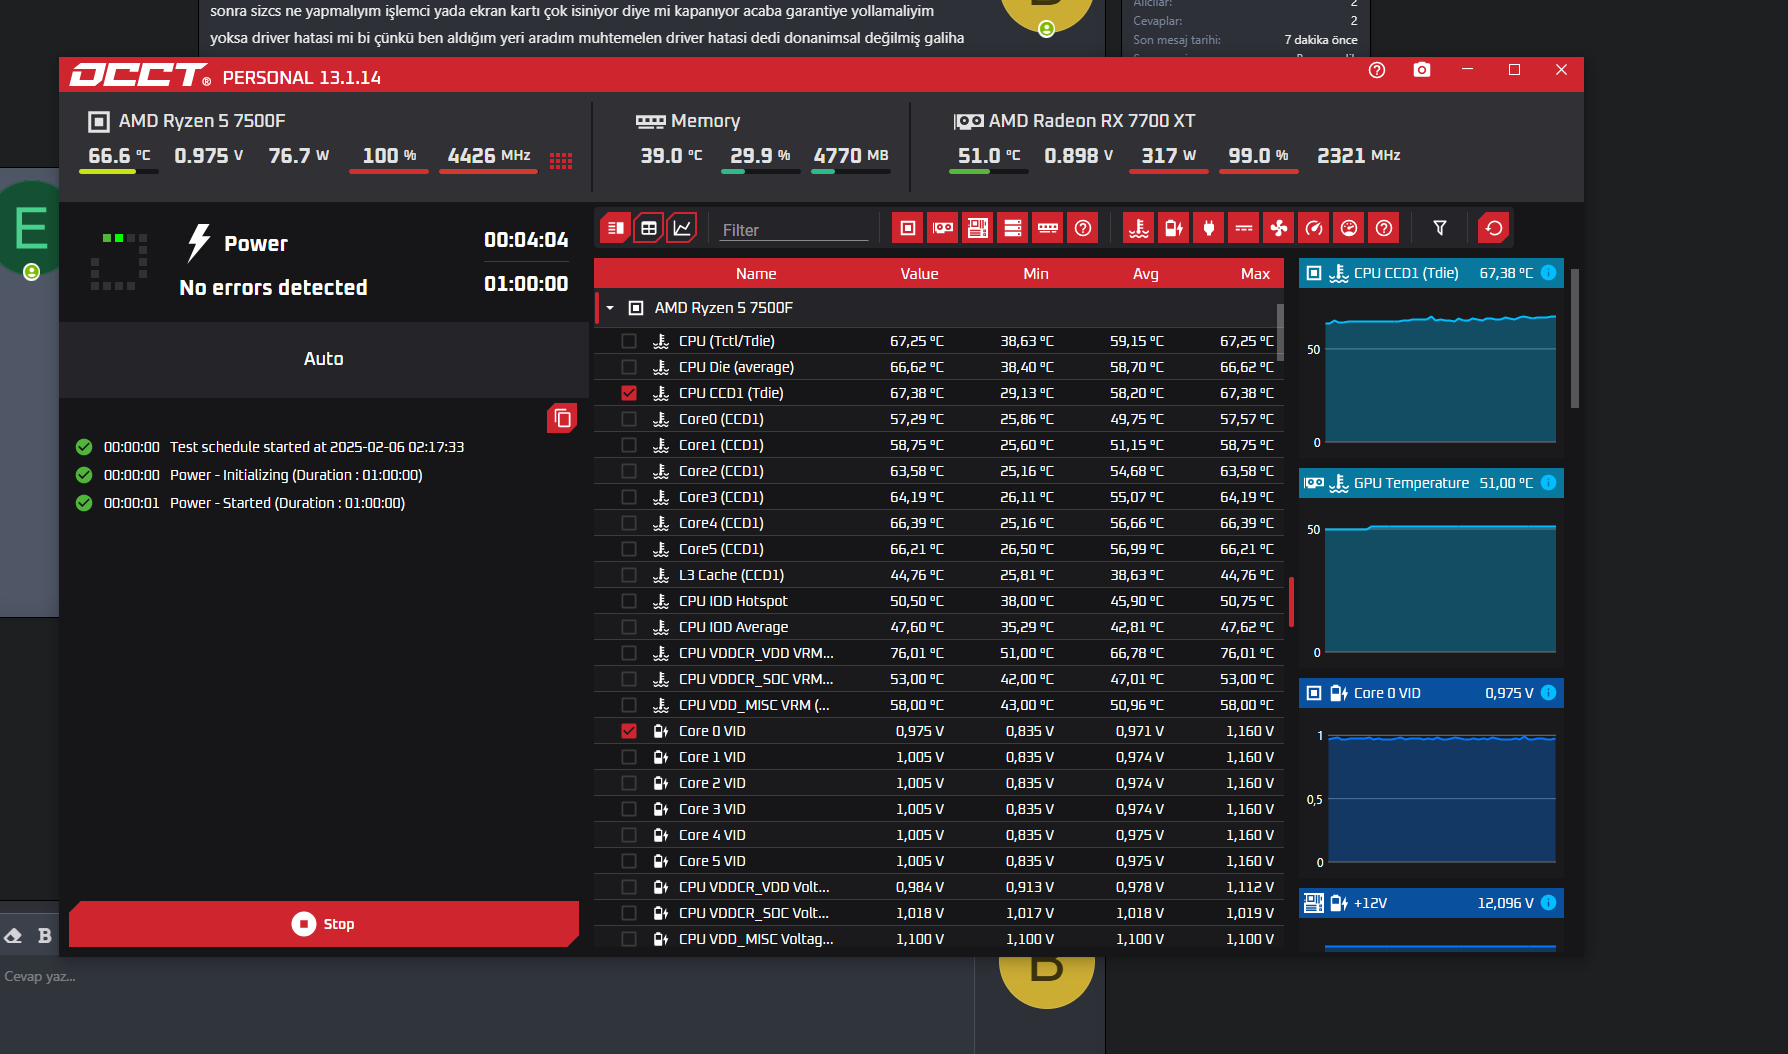
Task: Click the Memory usage reading 29.9 %
Action: [x=760, y=156]
